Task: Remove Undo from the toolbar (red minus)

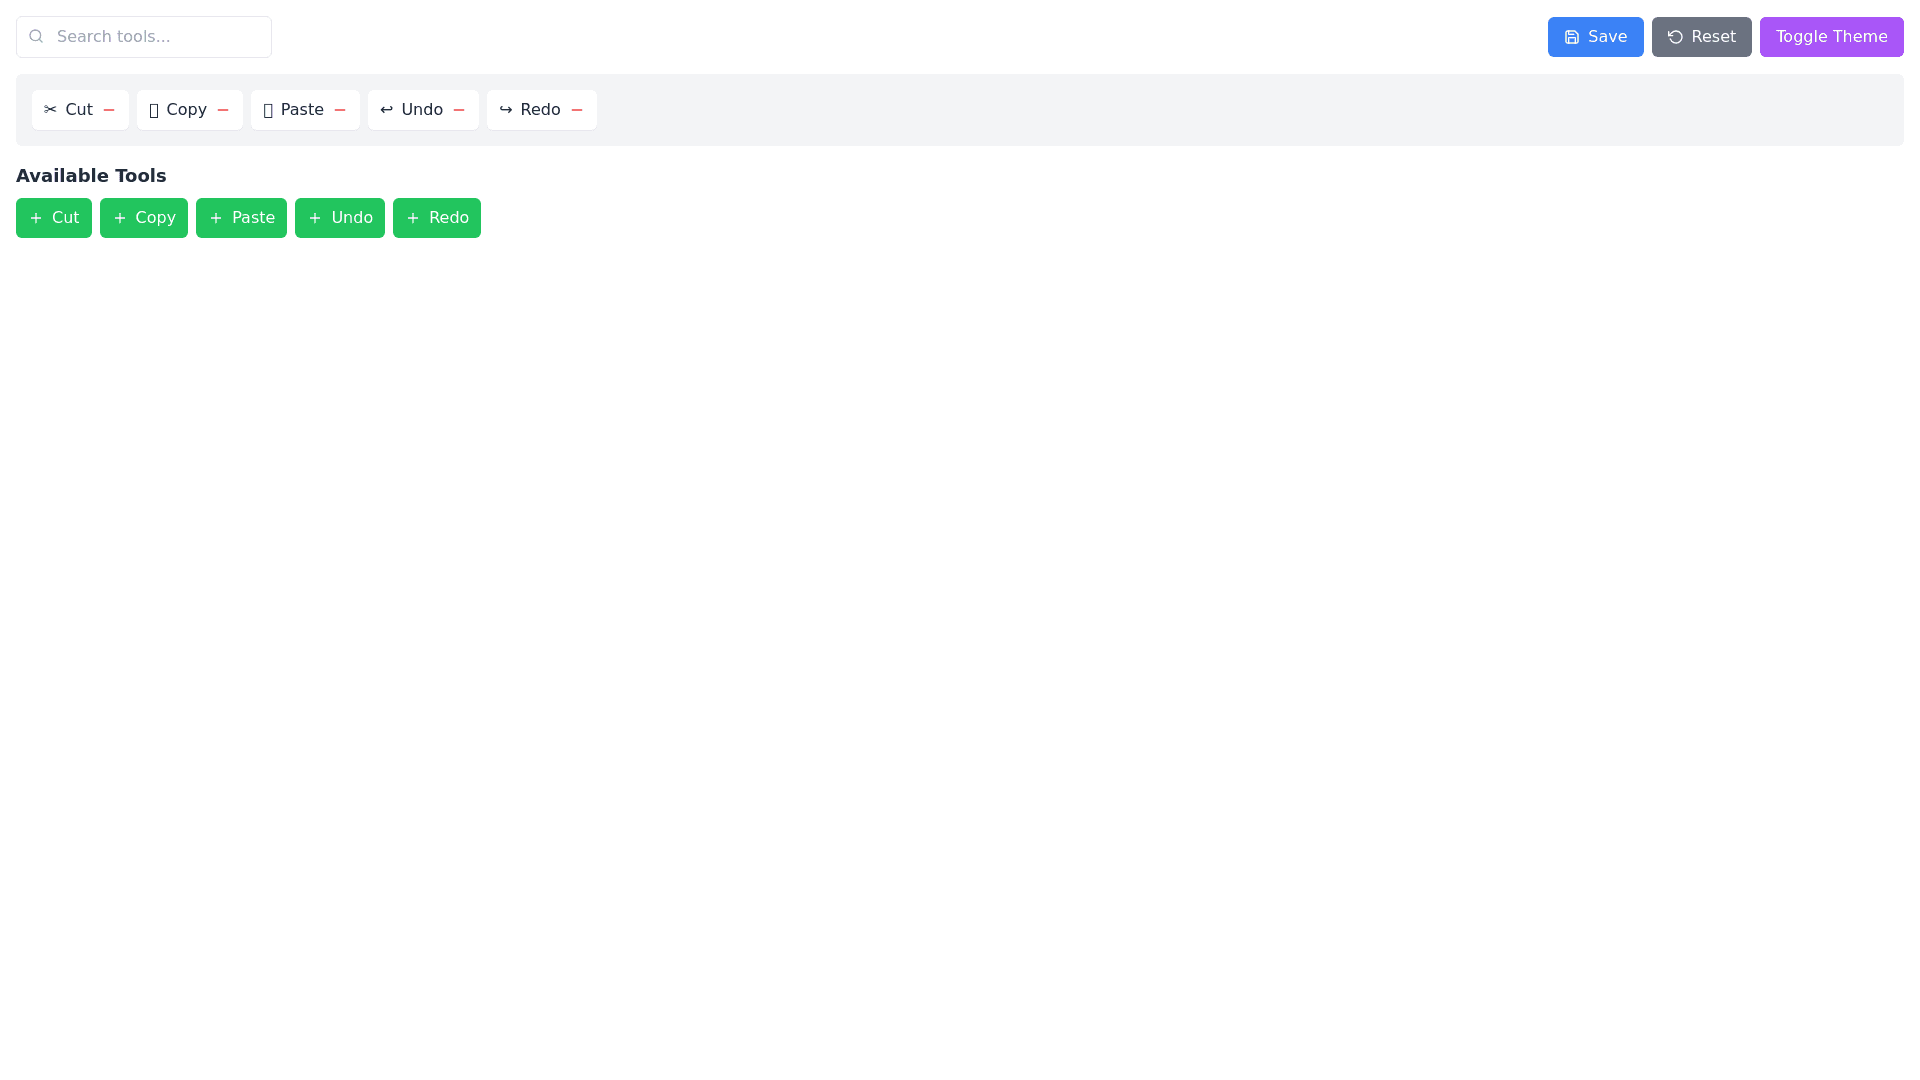Action: [459, 110]
